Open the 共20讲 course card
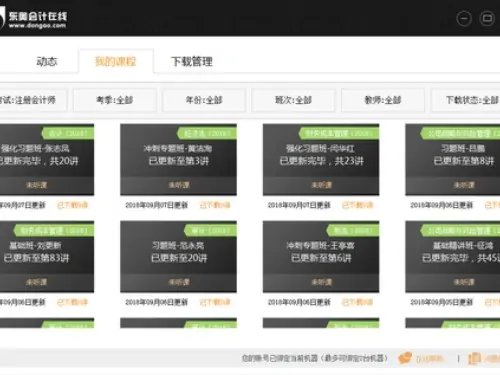This screenshot has width=500, height=375. pos(47,159)
